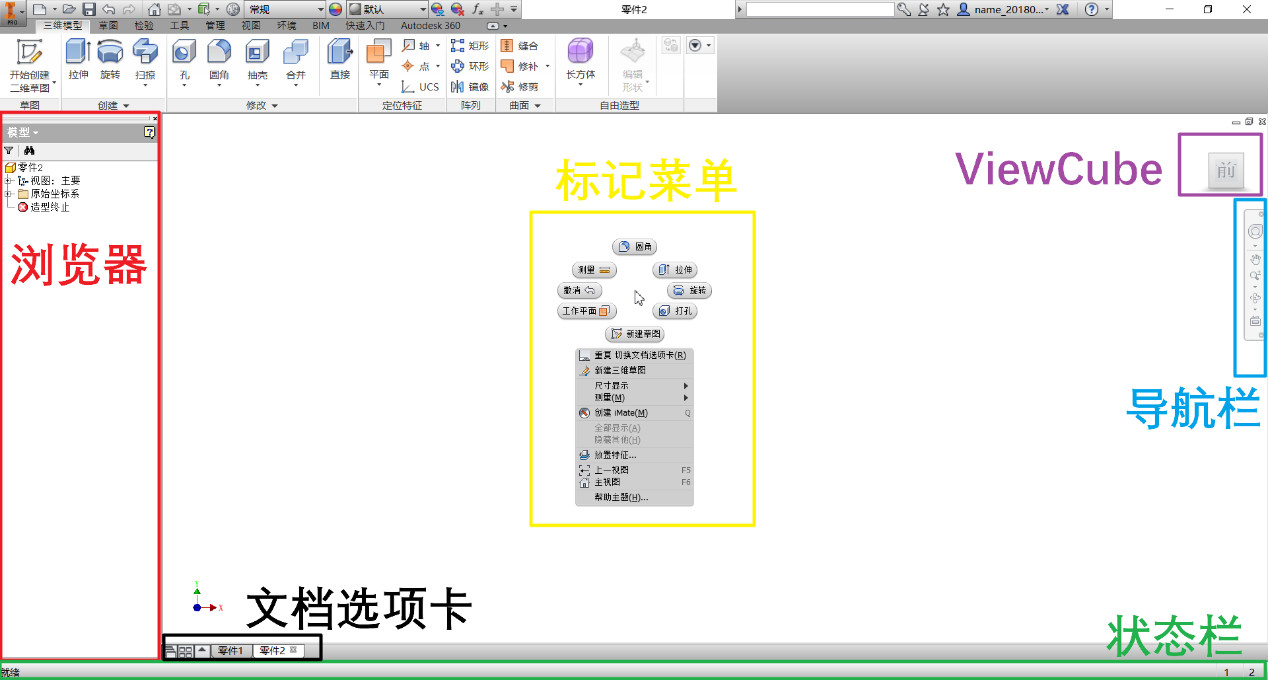This screenshot has height=680, width=1268.
Task: Select the 镜像 mirror tool
Action: pos(470,87)
